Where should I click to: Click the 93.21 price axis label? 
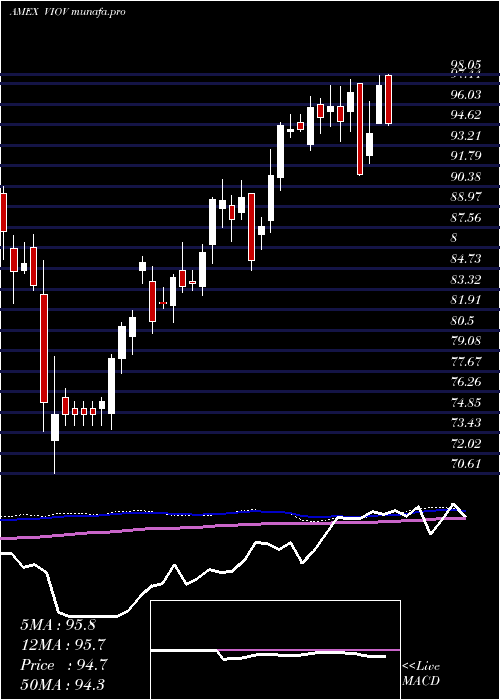click(466, 136)
